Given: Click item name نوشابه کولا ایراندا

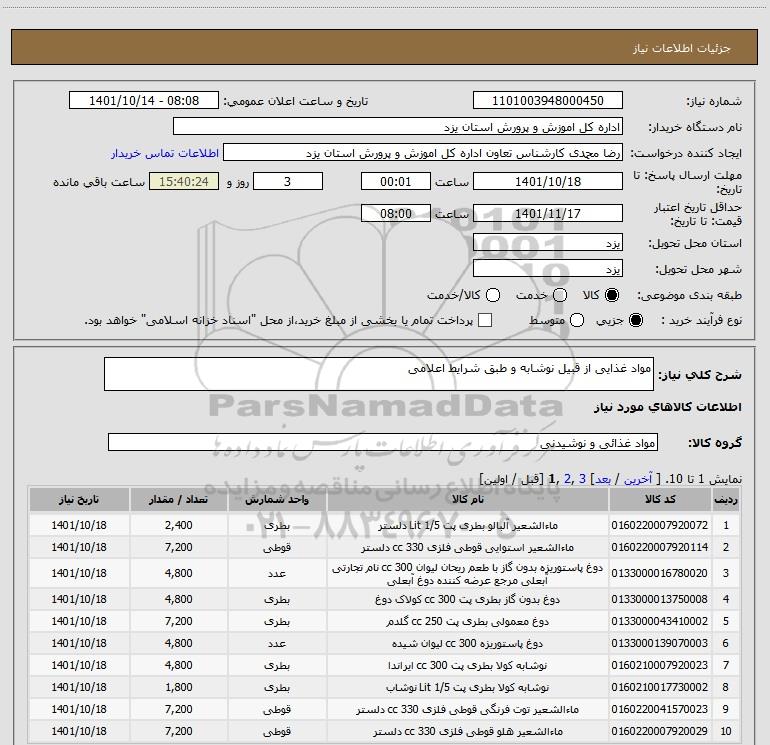Looking at the screenshot, I should (x=468, y=665).
